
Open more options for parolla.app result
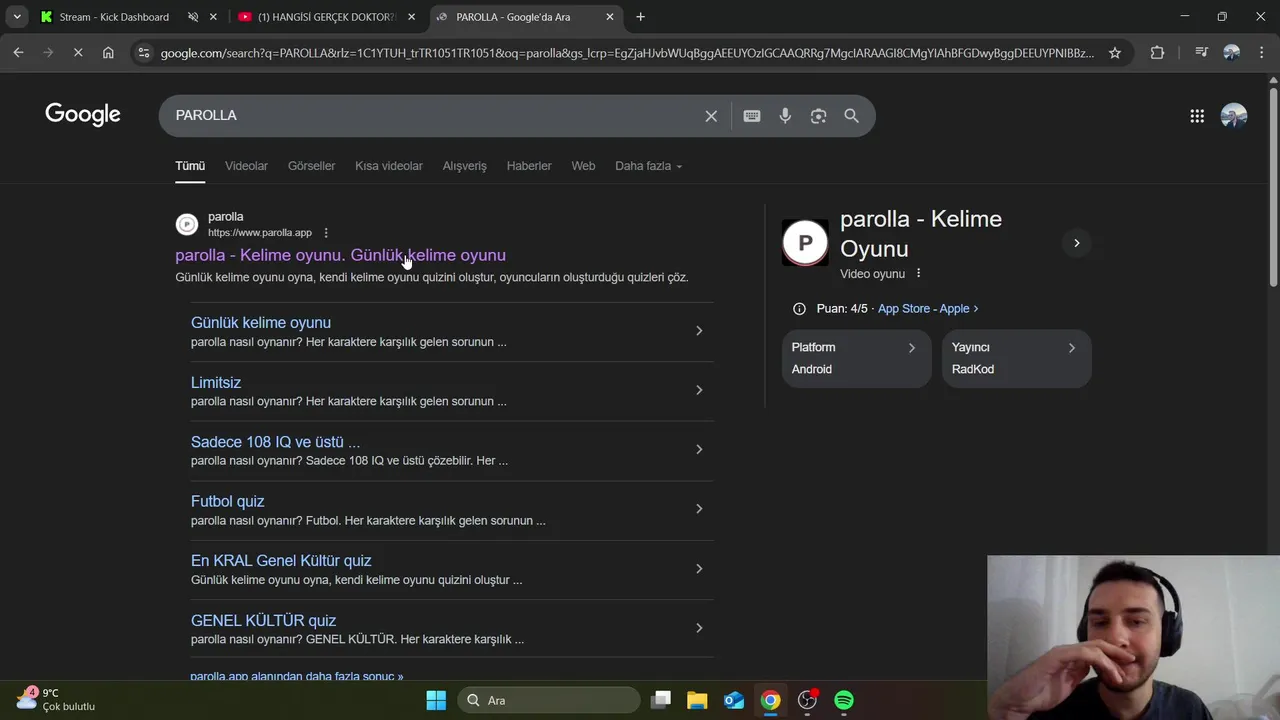tap(326, 233)
